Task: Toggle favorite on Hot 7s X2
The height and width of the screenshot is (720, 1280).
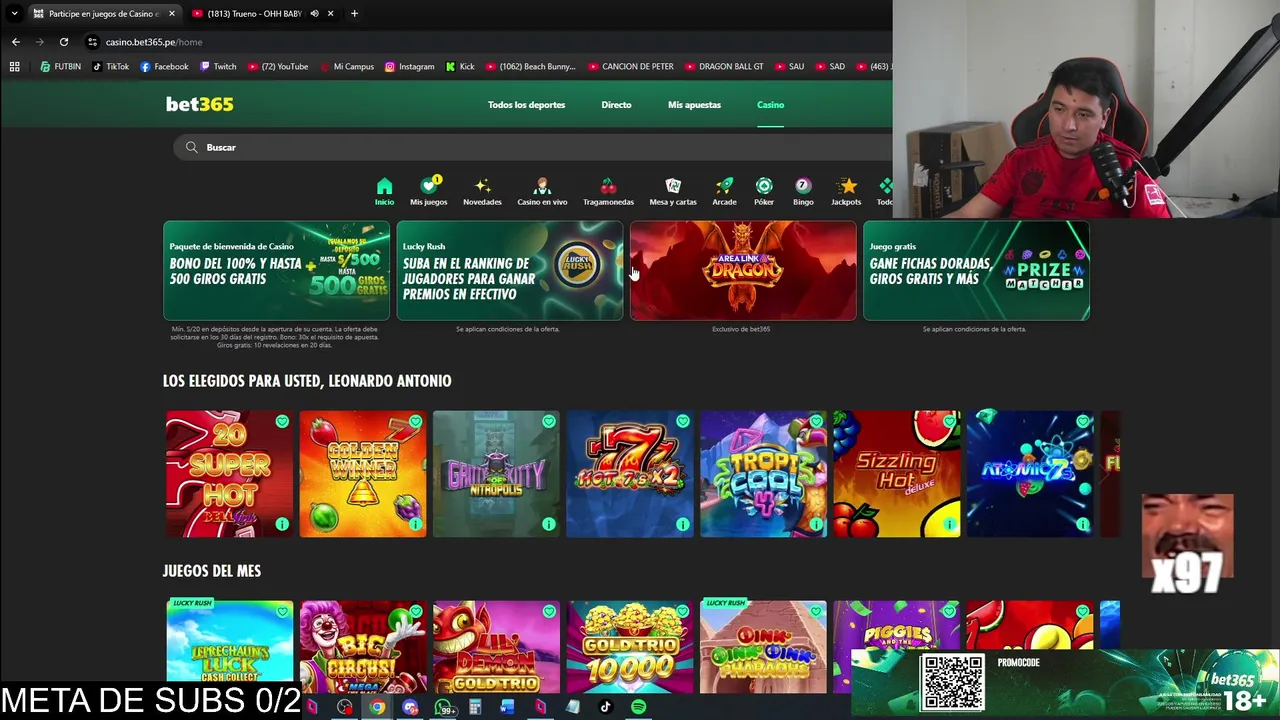Action: click(682, 422)
